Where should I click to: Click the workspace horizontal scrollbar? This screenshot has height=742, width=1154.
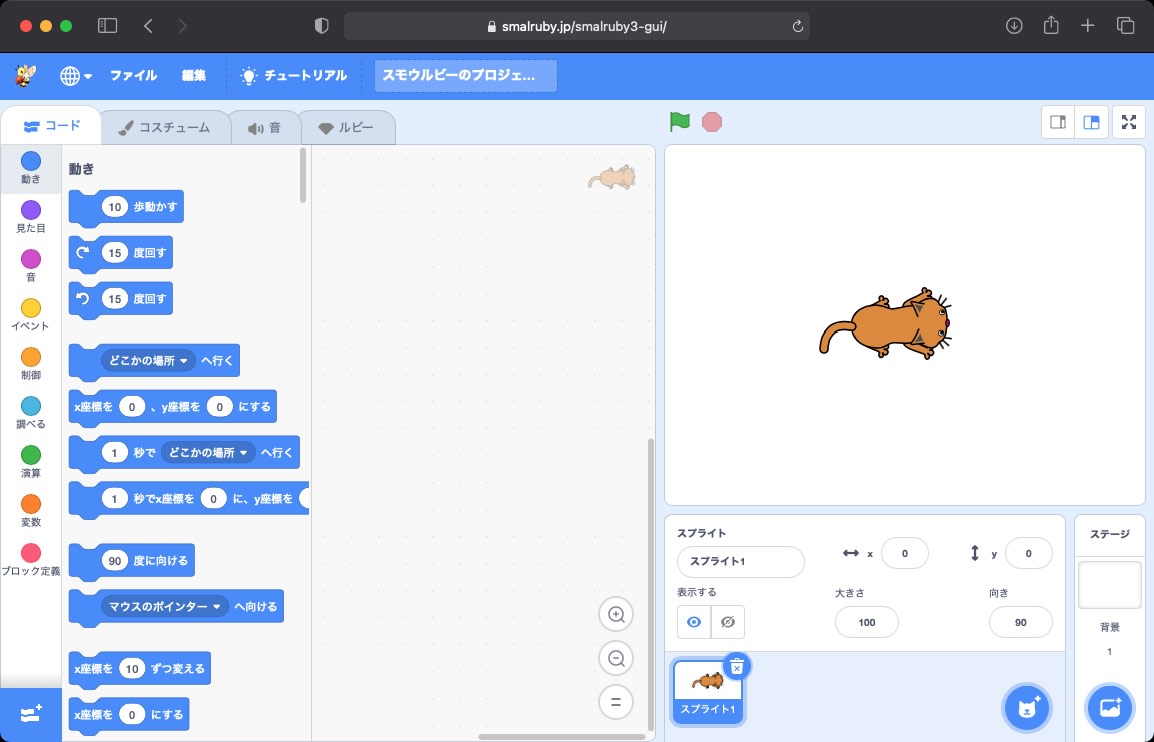coord(562,737)
